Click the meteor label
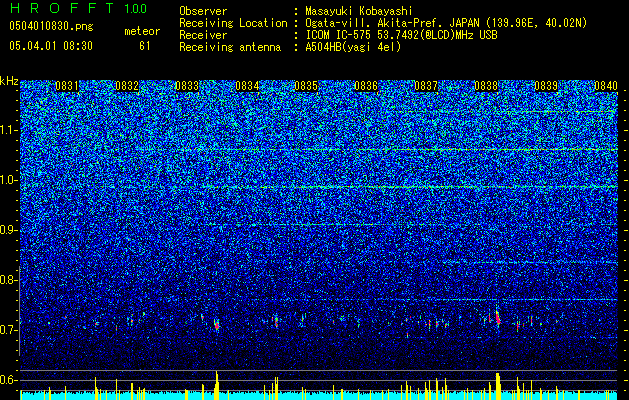Viewport: 629px width, 400px height. pyautogui.click(x=142, y=31)
